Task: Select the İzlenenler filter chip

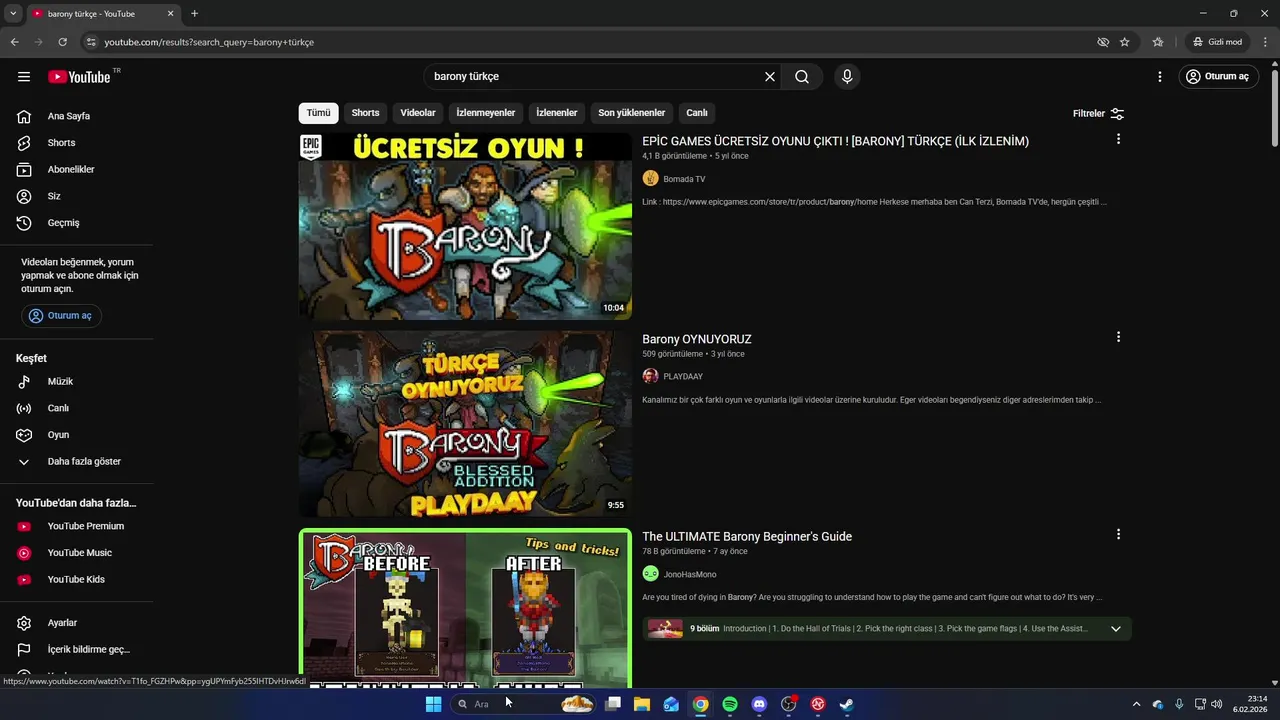Action: coord(557,113)
